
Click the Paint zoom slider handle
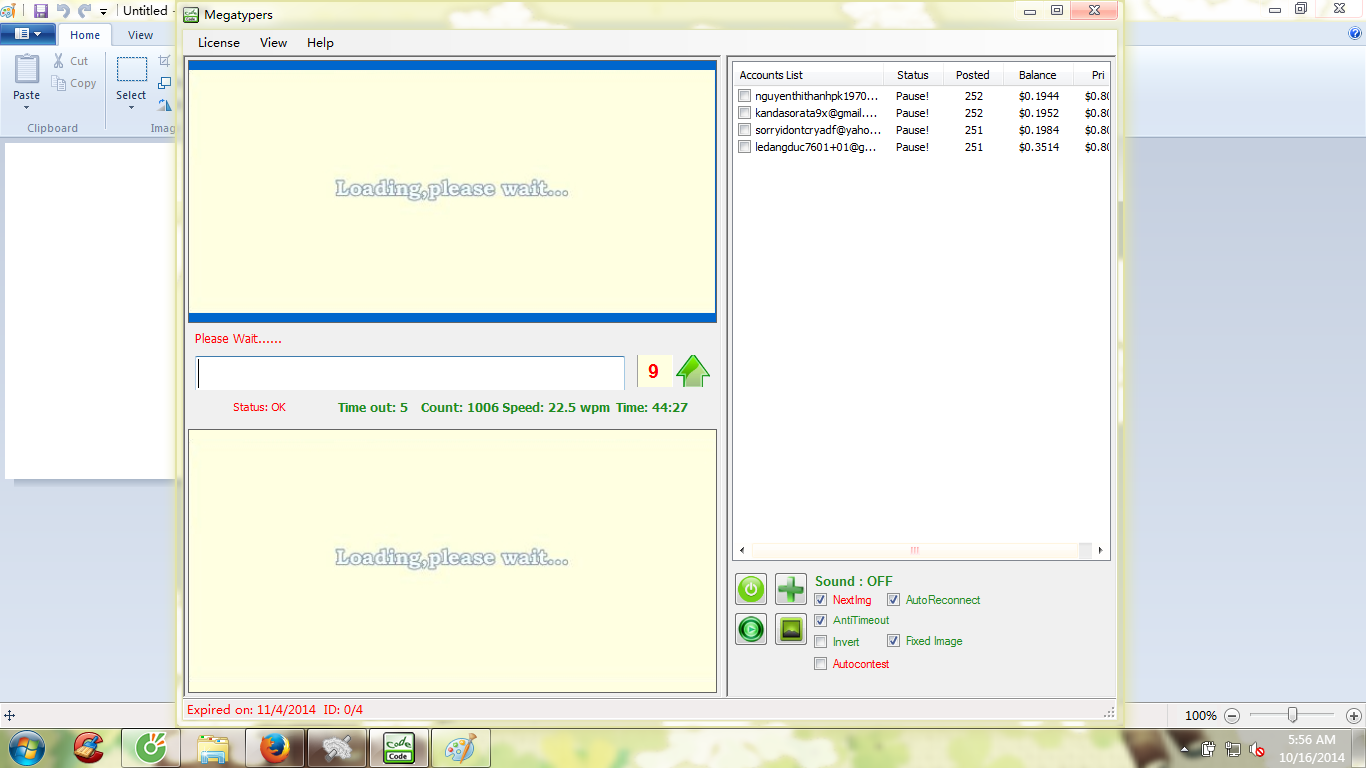1293,715
